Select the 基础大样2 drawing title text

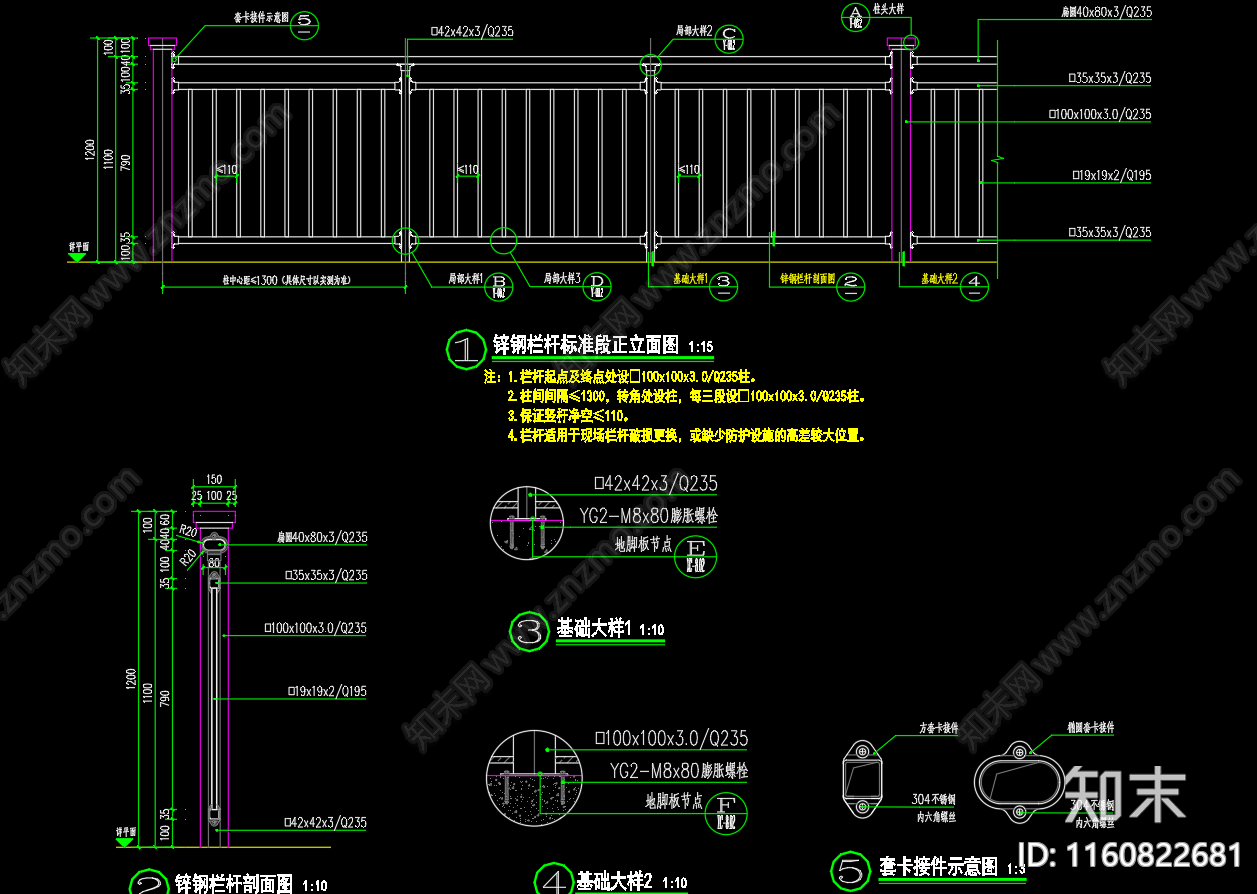(x=614, y=881)
